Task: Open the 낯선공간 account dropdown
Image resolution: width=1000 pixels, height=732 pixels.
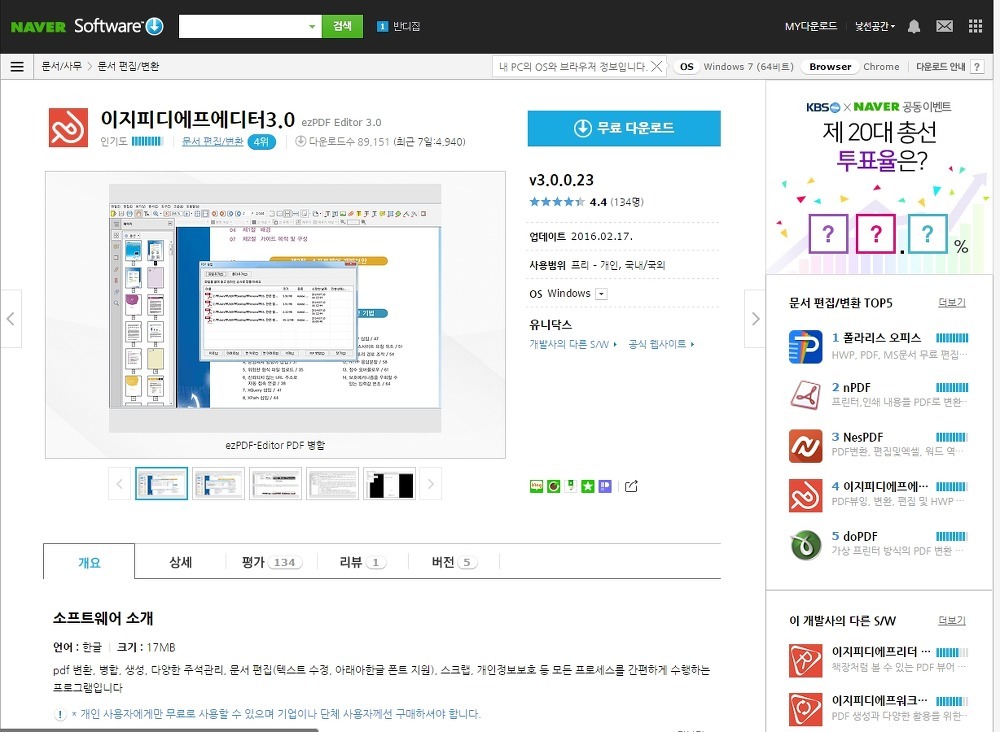Action: coord(875,26)
